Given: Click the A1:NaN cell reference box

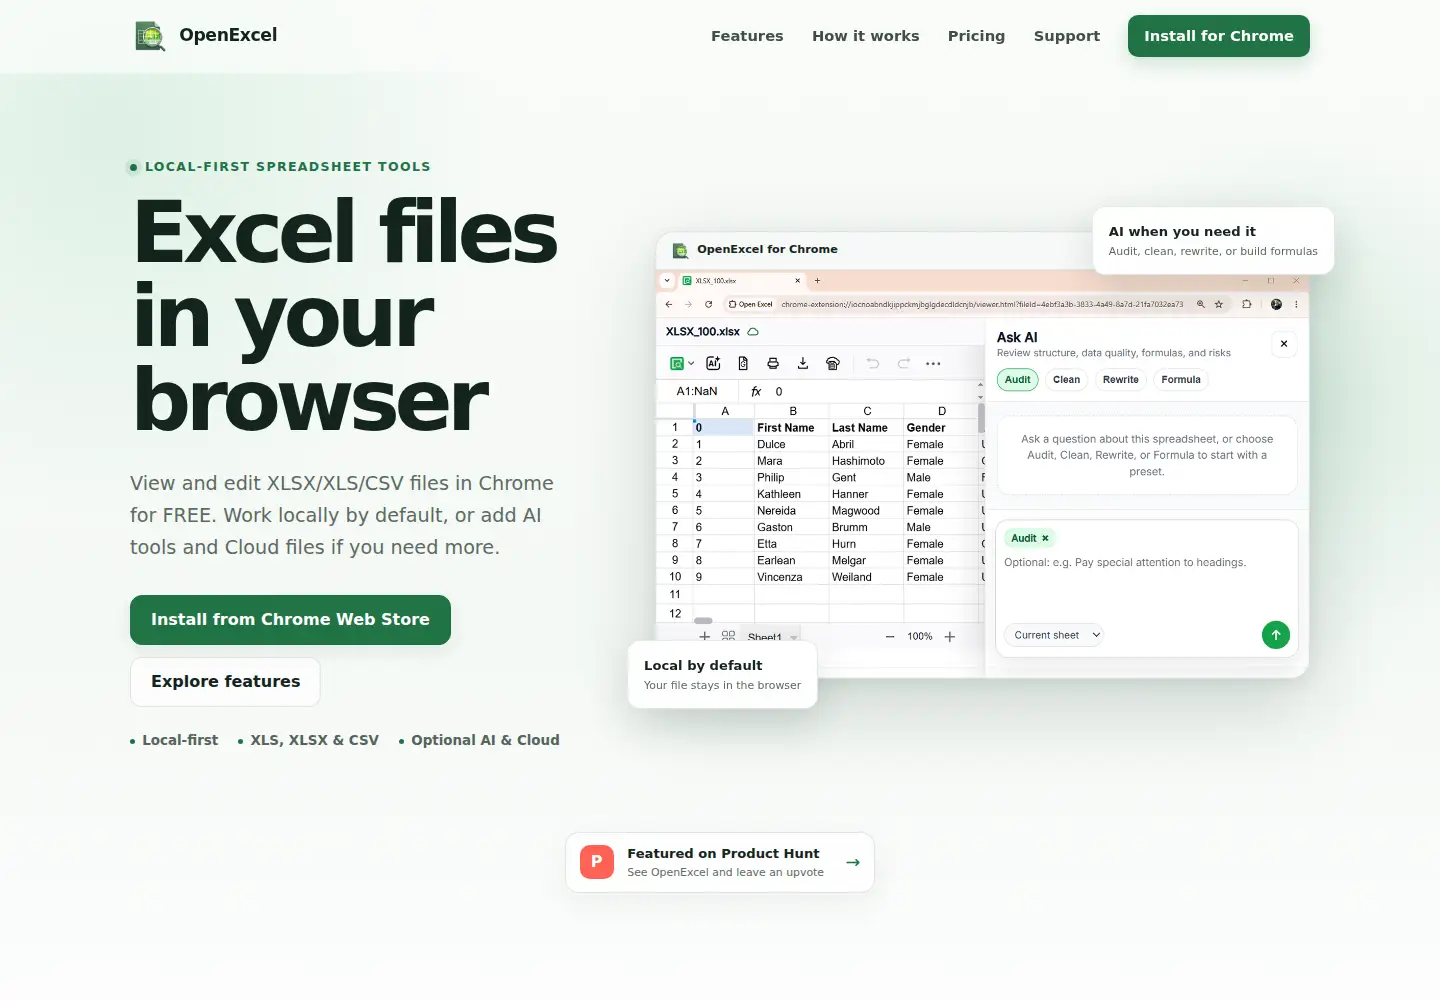Looking at the screenshot, I should (x=697, y=392).
